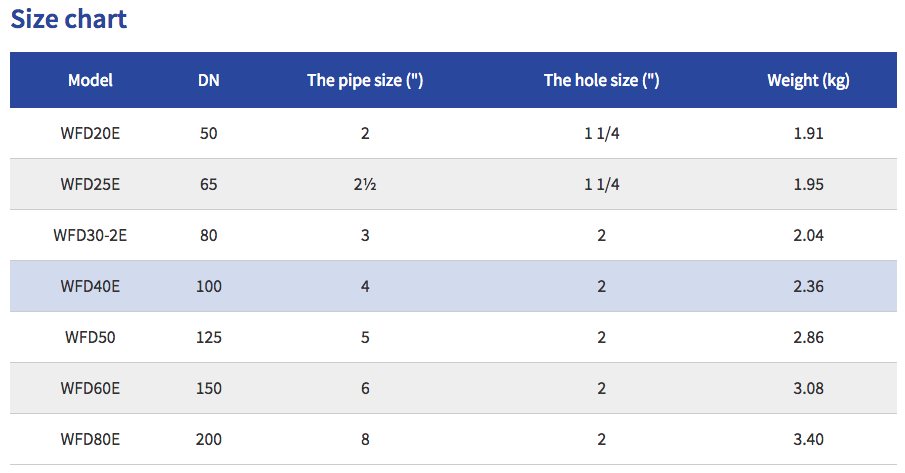Click The pipe size column header

tap(365, 80)
